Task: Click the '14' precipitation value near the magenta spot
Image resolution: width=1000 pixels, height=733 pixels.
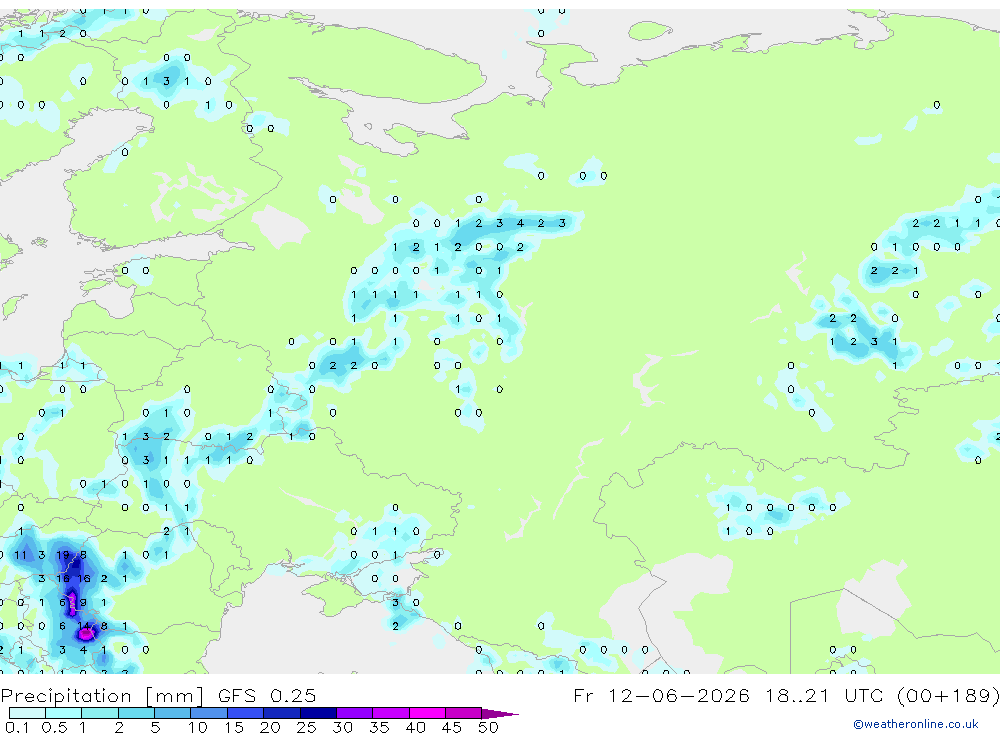Action: [84, 626]
